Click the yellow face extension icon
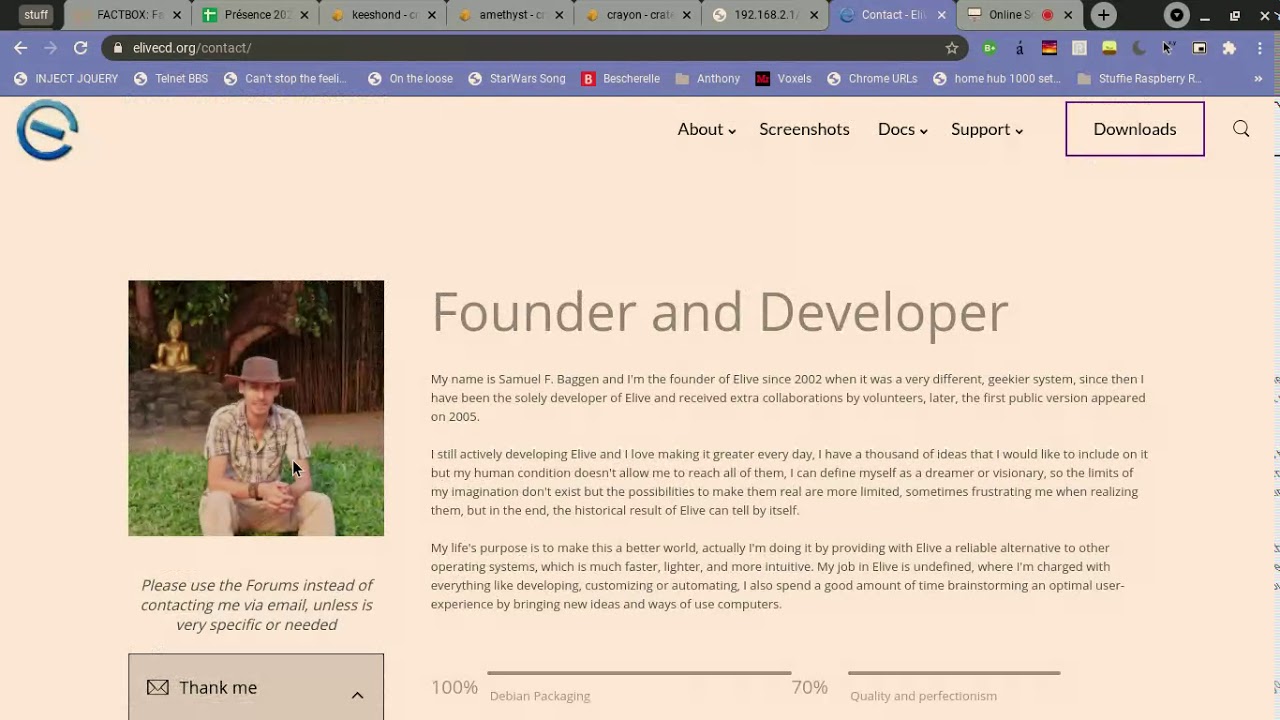Screen dimensions: 1280x720 click(1109, 48)
